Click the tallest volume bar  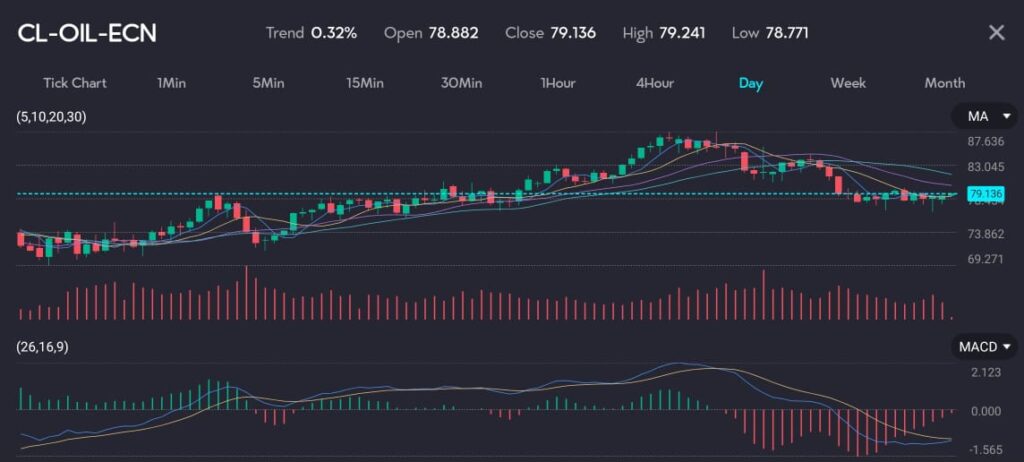(x=245, y=293)
